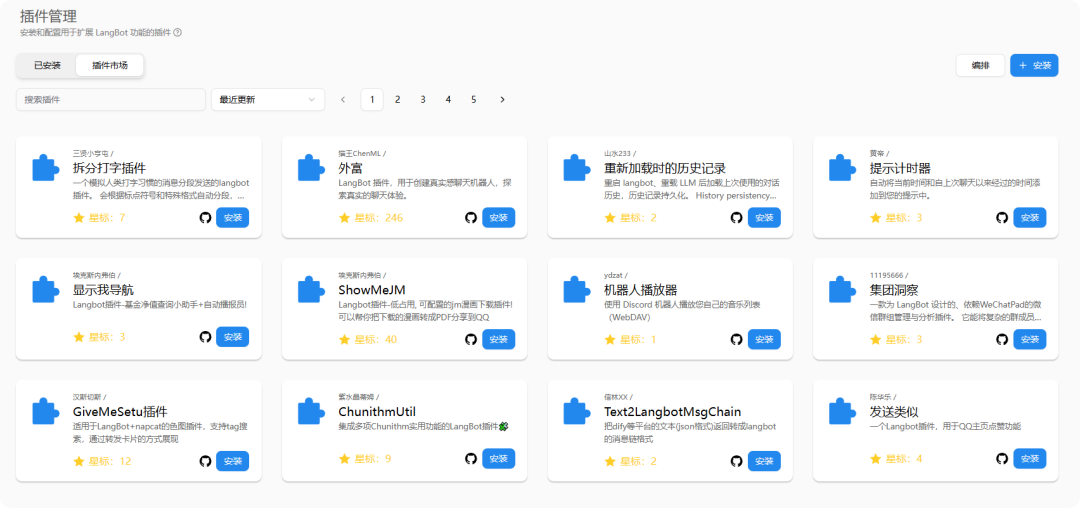Click the 星标：246 star count
The height and width of the screenshot is (508, 1080).
(379, 218)
